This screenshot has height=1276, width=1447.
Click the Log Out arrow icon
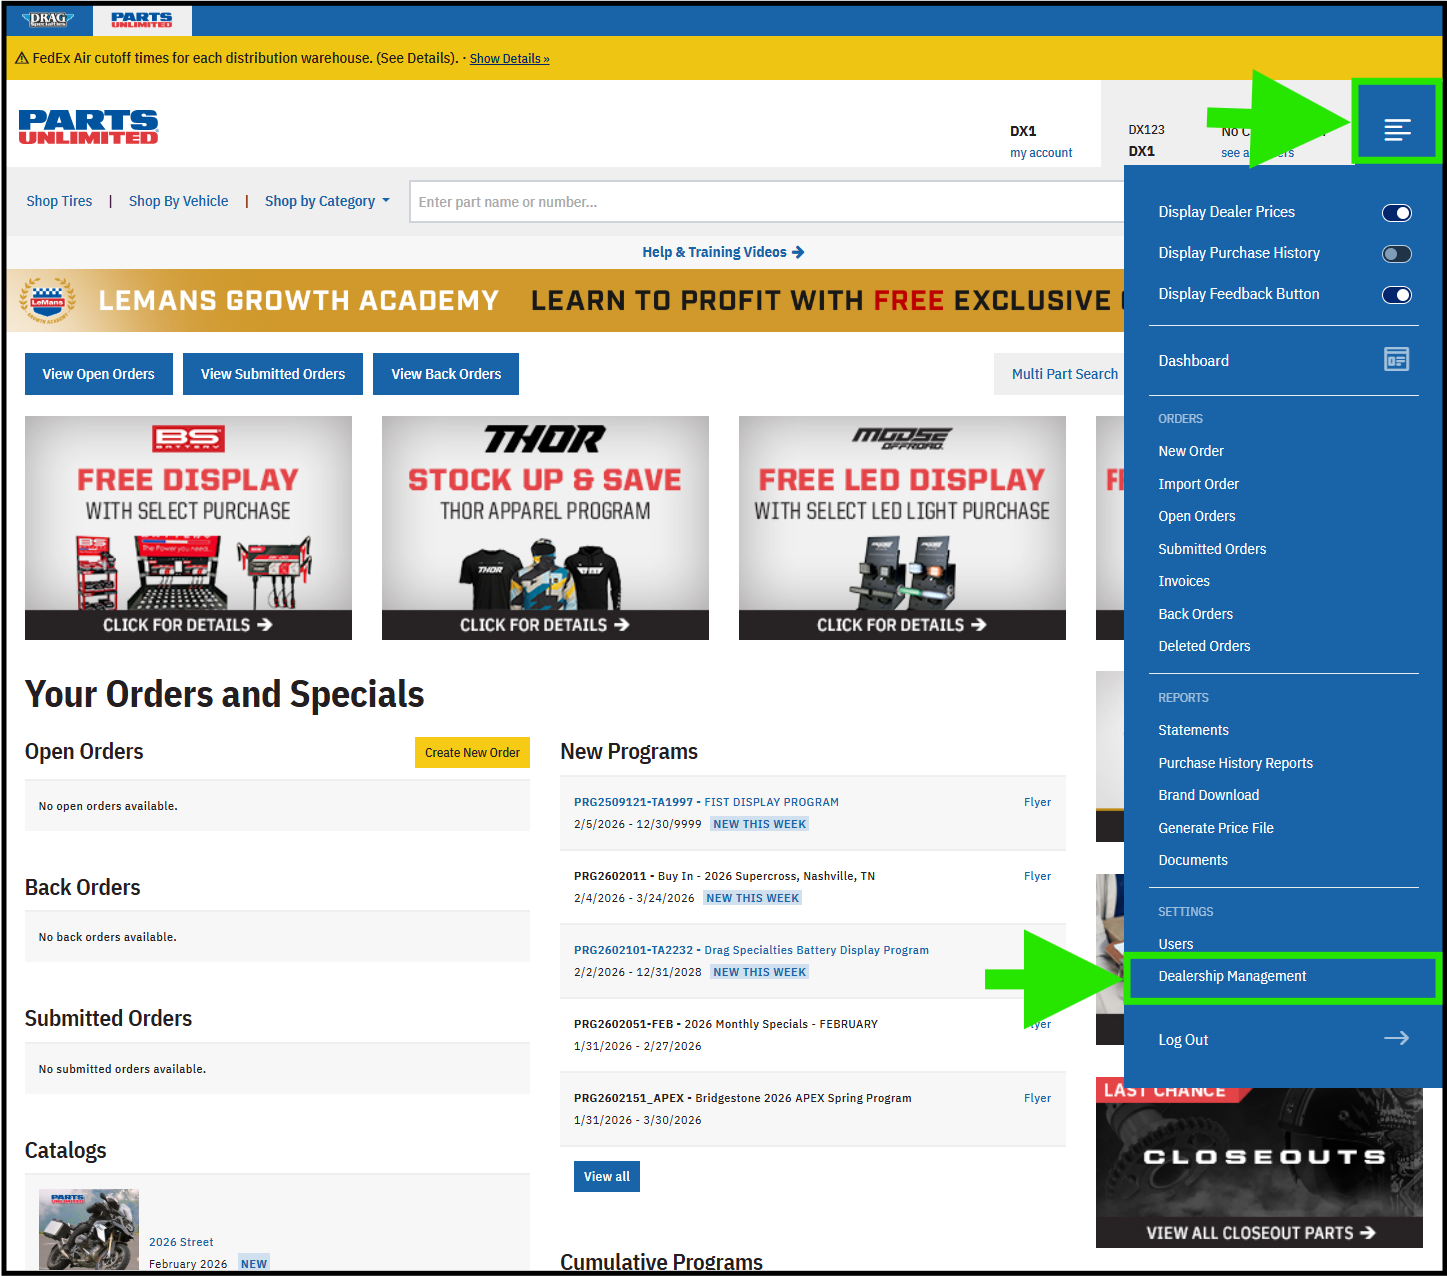coord(1396,1039)
